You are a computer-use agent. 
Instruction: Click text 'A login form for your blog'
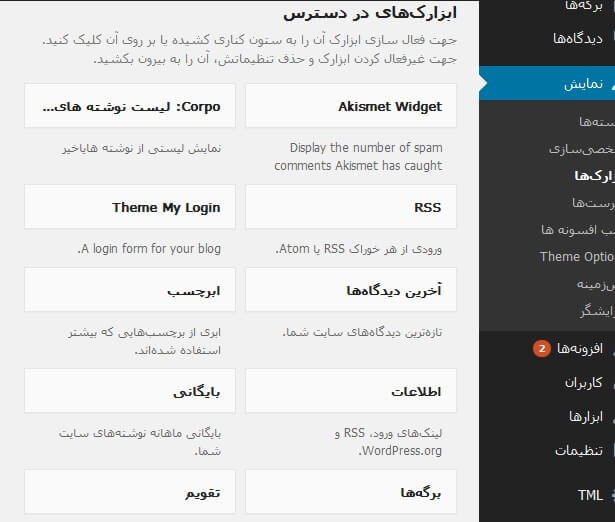pyautogui.click(x=149, y=249)
